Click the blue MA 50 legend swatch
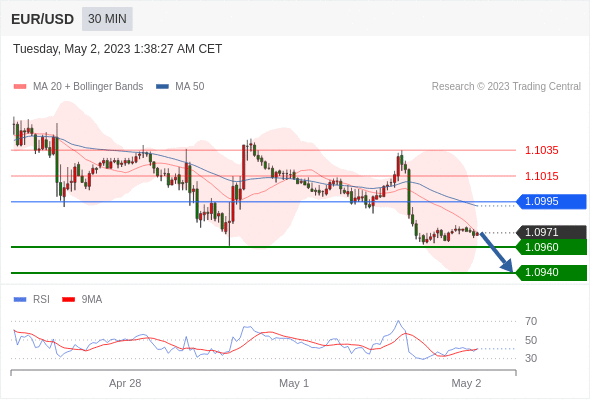 click(162, 87)
